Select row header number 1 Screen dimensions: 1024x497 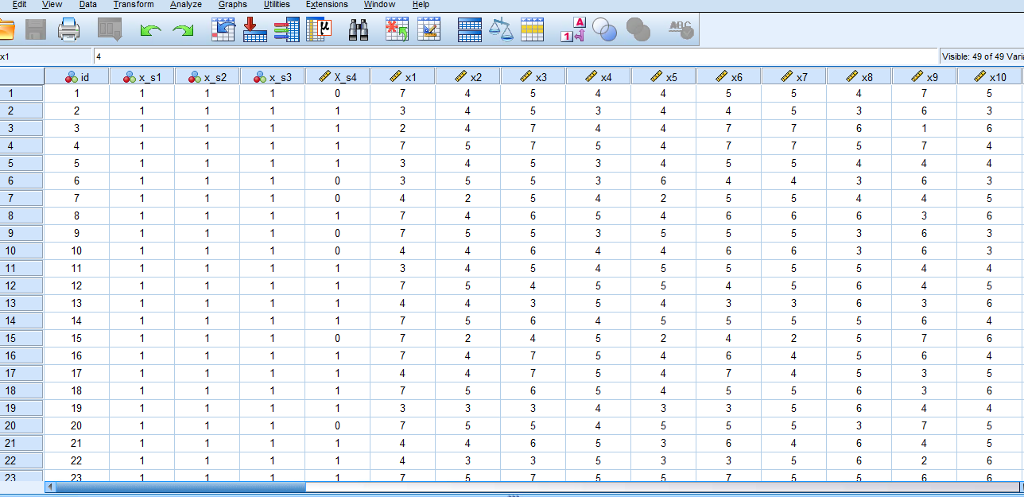[x=22, y=93]
